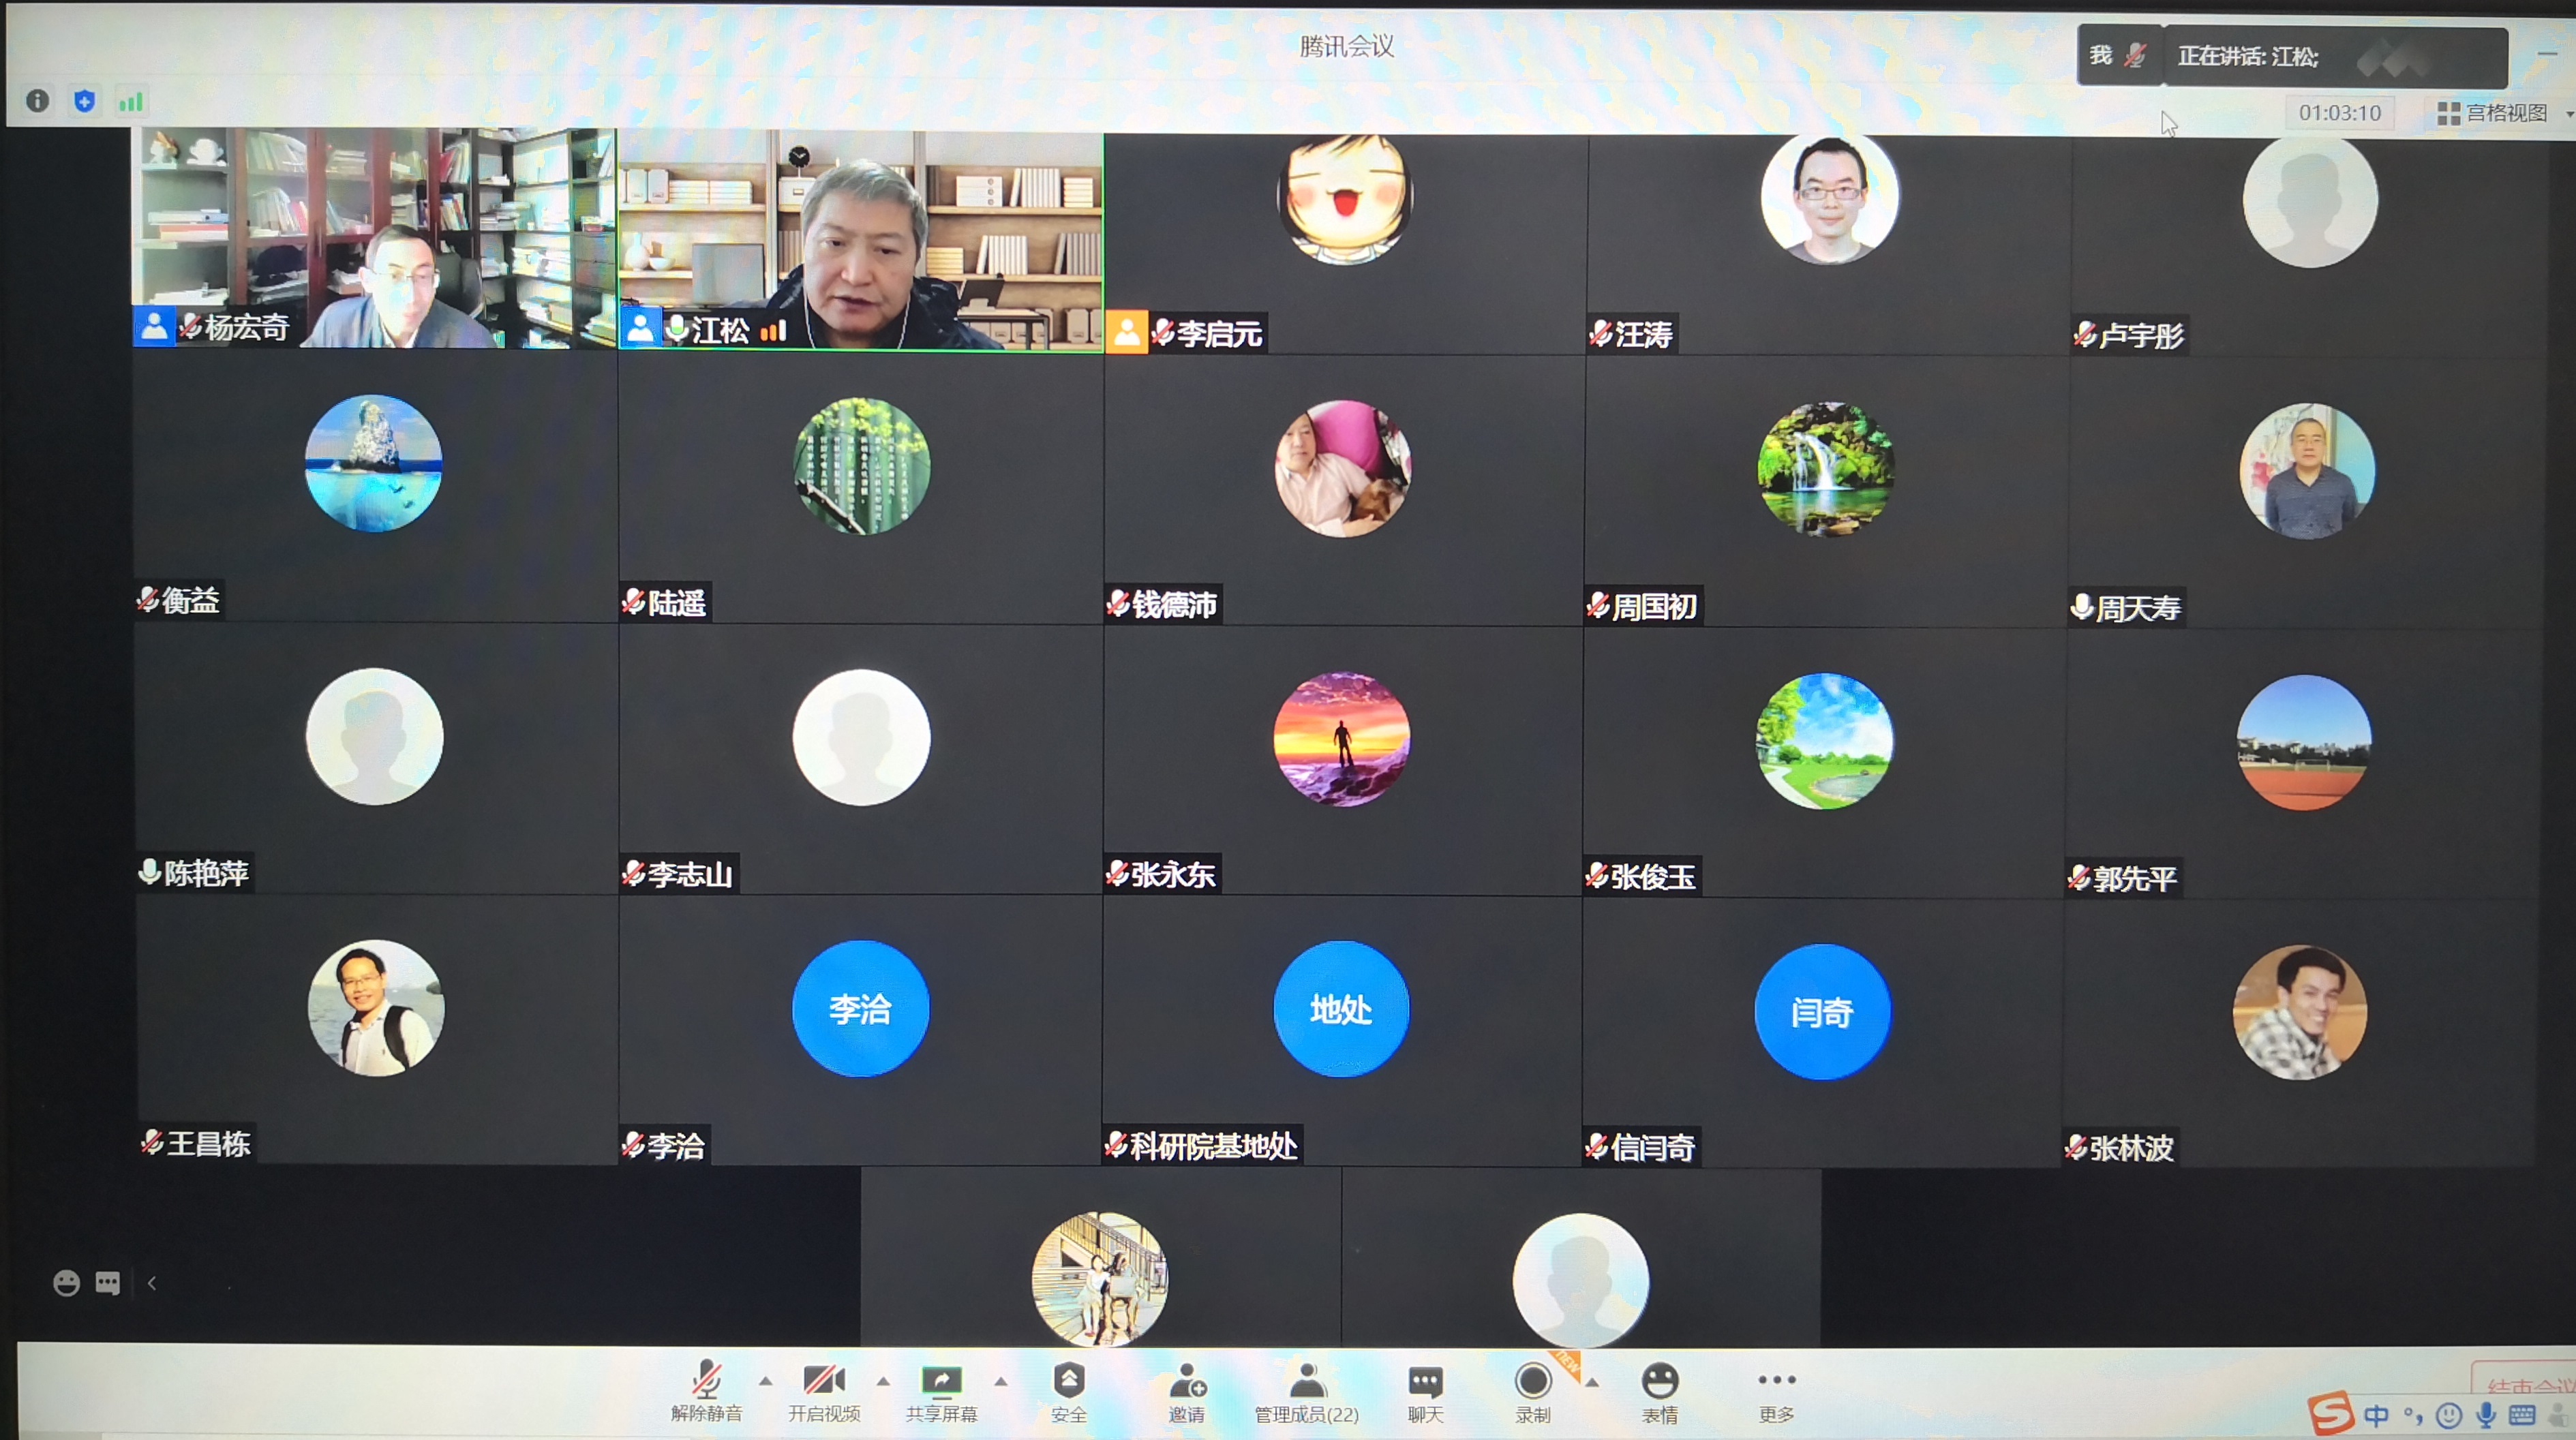Expand video options arrow beside 开启视频
Screen dimensions: 2576x1440
point(883,1382)
